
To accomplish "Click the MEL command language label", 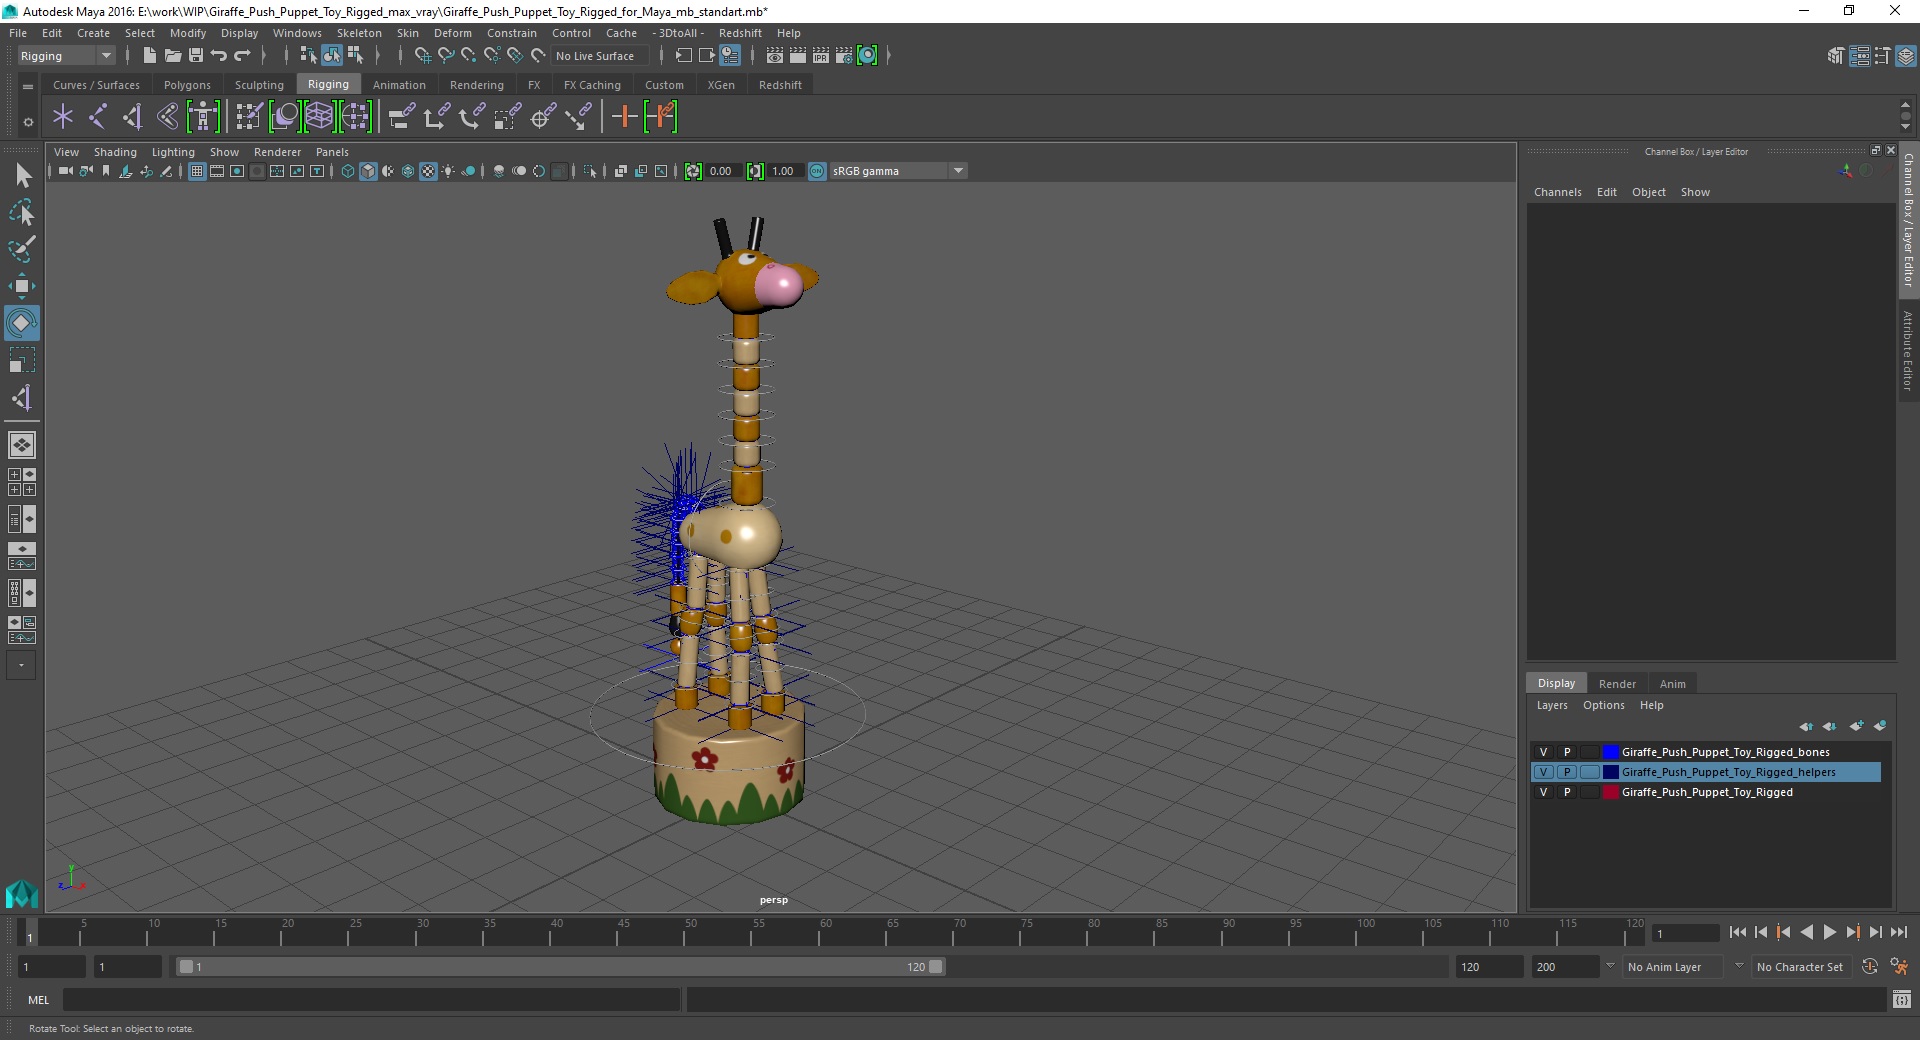I will coord(39,999).
